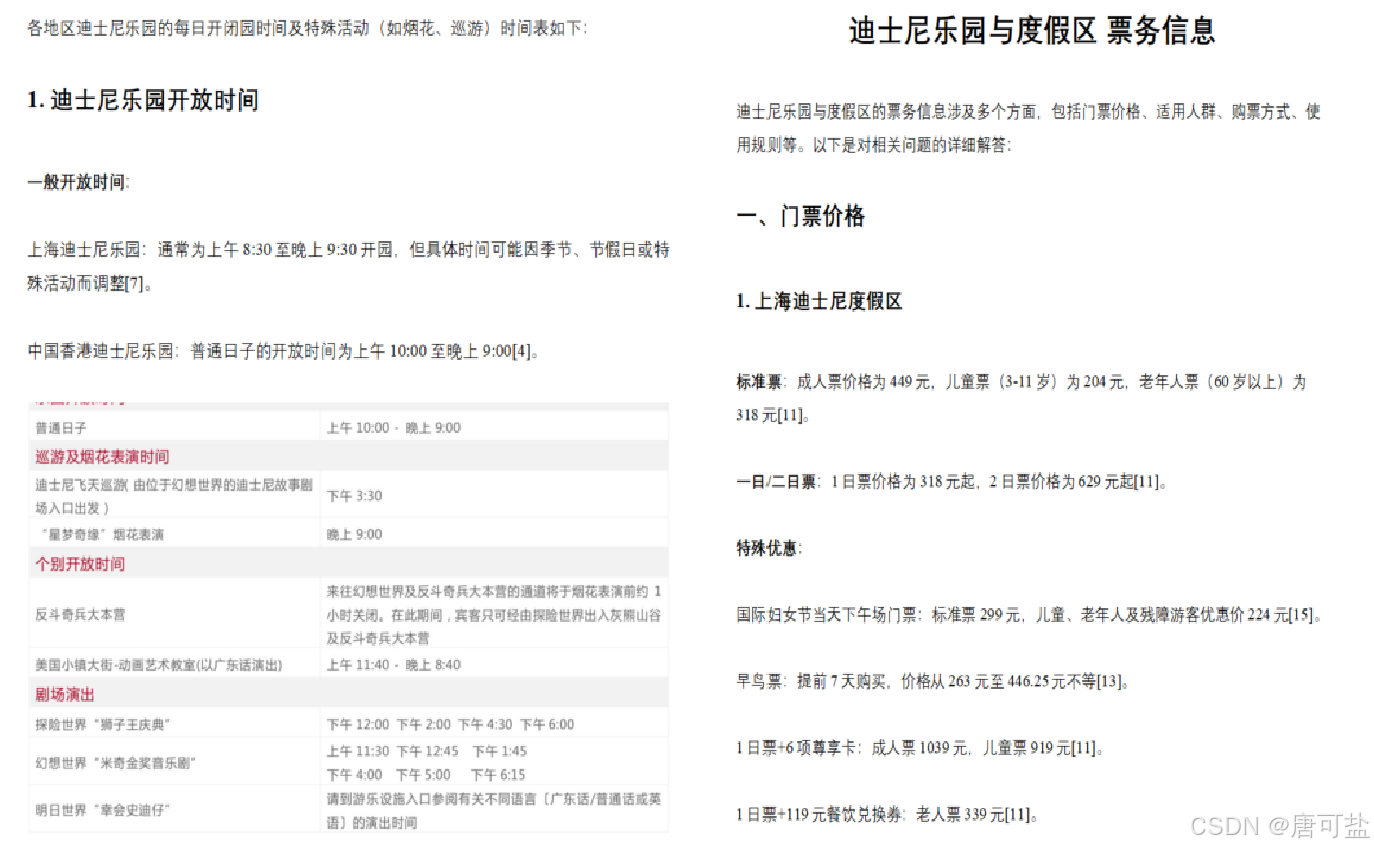Click the red section header '巡游及烟花表演时间'

102,457
